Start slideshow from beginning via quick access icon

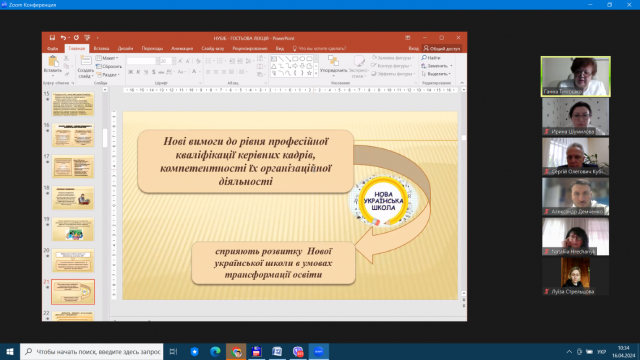[x=87, y=38]
